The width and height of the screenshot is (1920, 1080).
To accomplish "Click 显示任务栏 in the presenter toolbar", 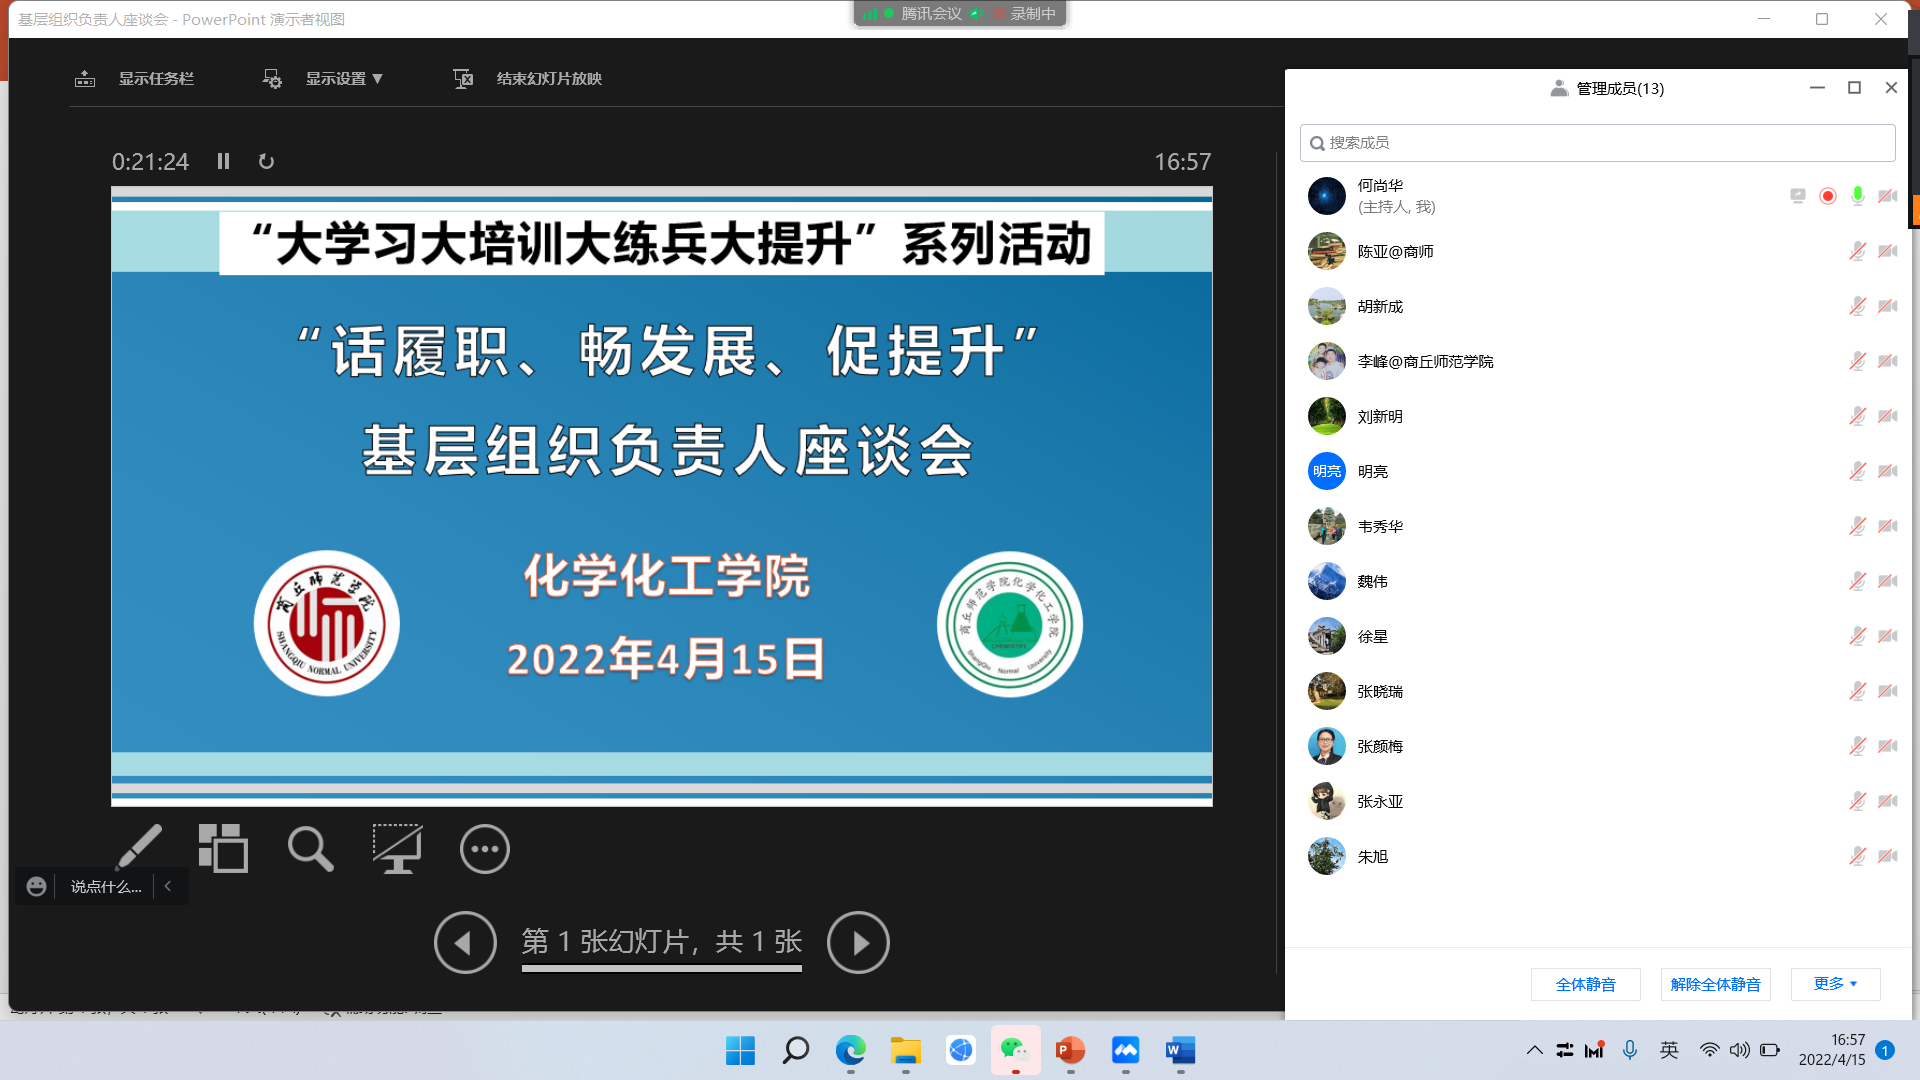I will pos(155,79).
